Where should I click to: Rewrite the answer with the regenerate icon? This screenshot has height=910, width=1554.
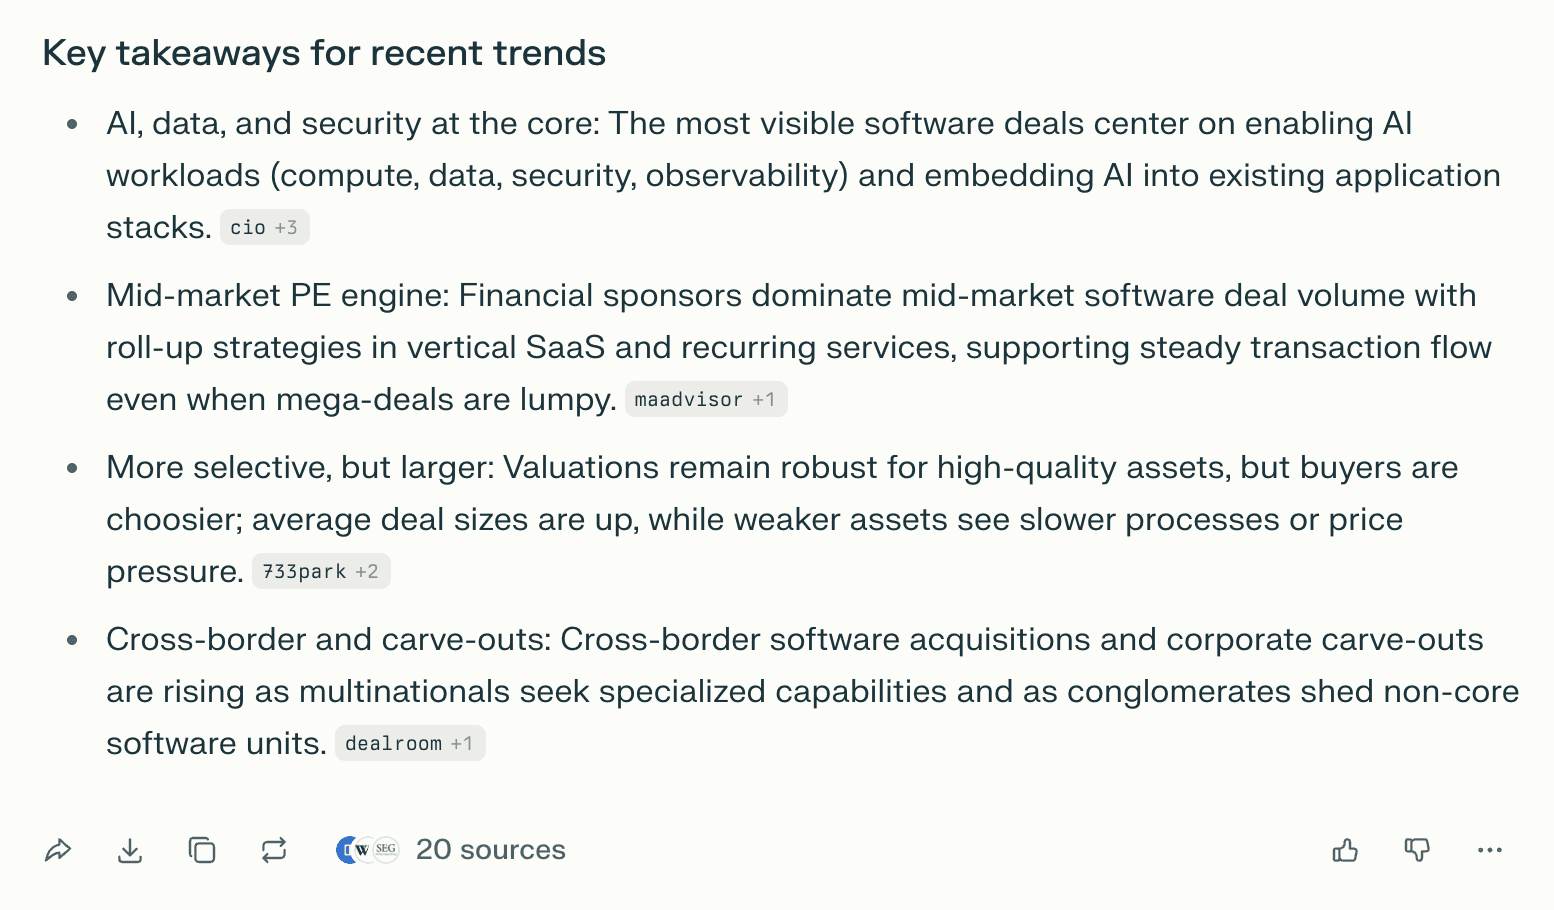[x=274, y=849]
